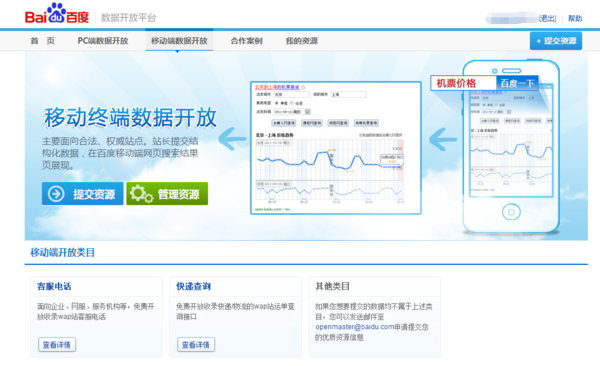
Task: View details for 快递查询 category
Action: click(x=196, y=345)
